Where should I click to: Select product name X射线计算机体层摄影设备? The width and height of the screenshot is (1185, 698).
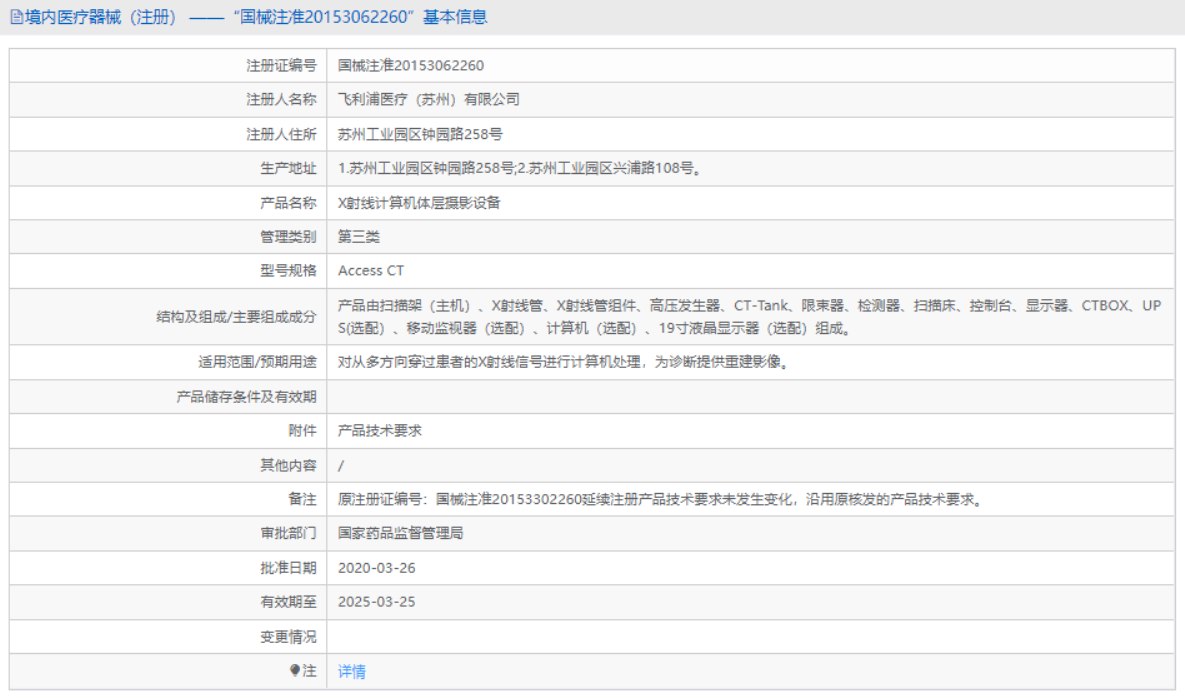click(419, 202)
